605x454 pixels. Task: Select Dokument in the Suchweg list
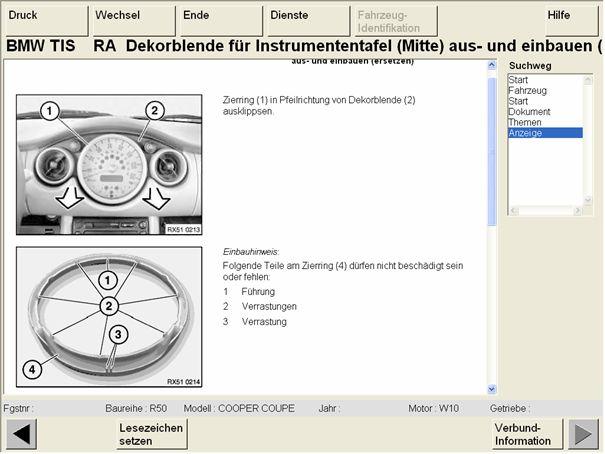[529, 112]
